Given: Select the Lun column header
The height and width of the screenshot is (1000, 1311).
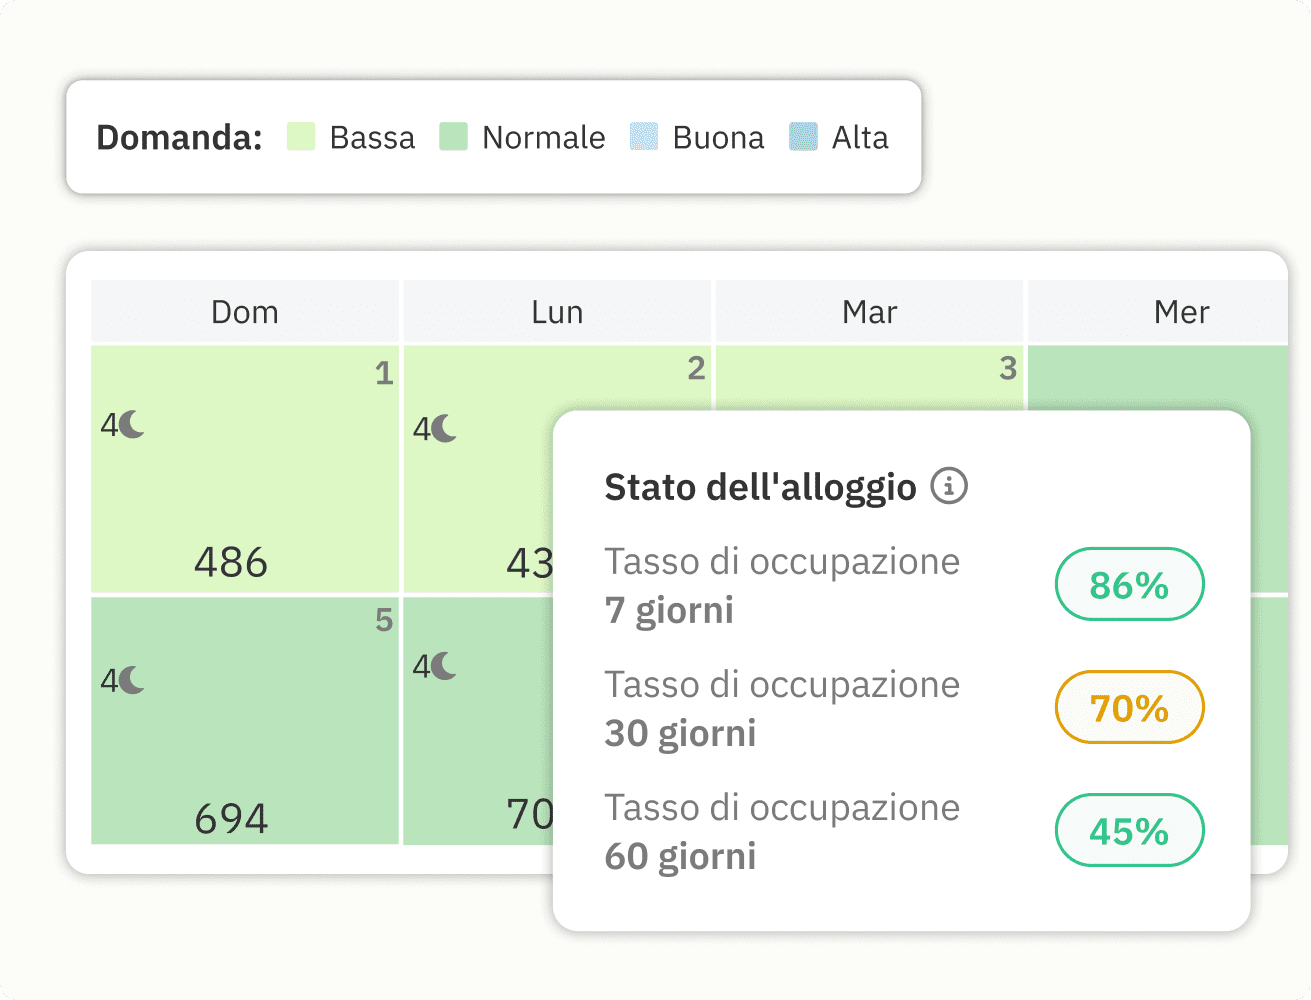Looking at the screenshot, I should point(557,311).
